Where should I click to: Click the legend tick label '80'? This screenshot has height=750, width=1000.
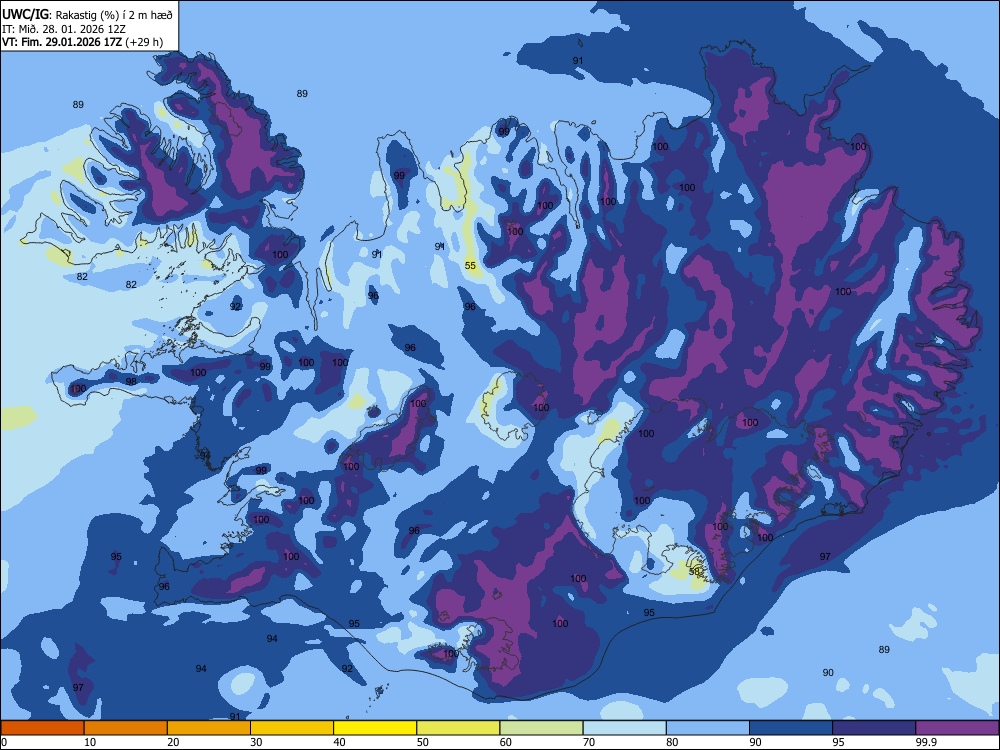672,742
